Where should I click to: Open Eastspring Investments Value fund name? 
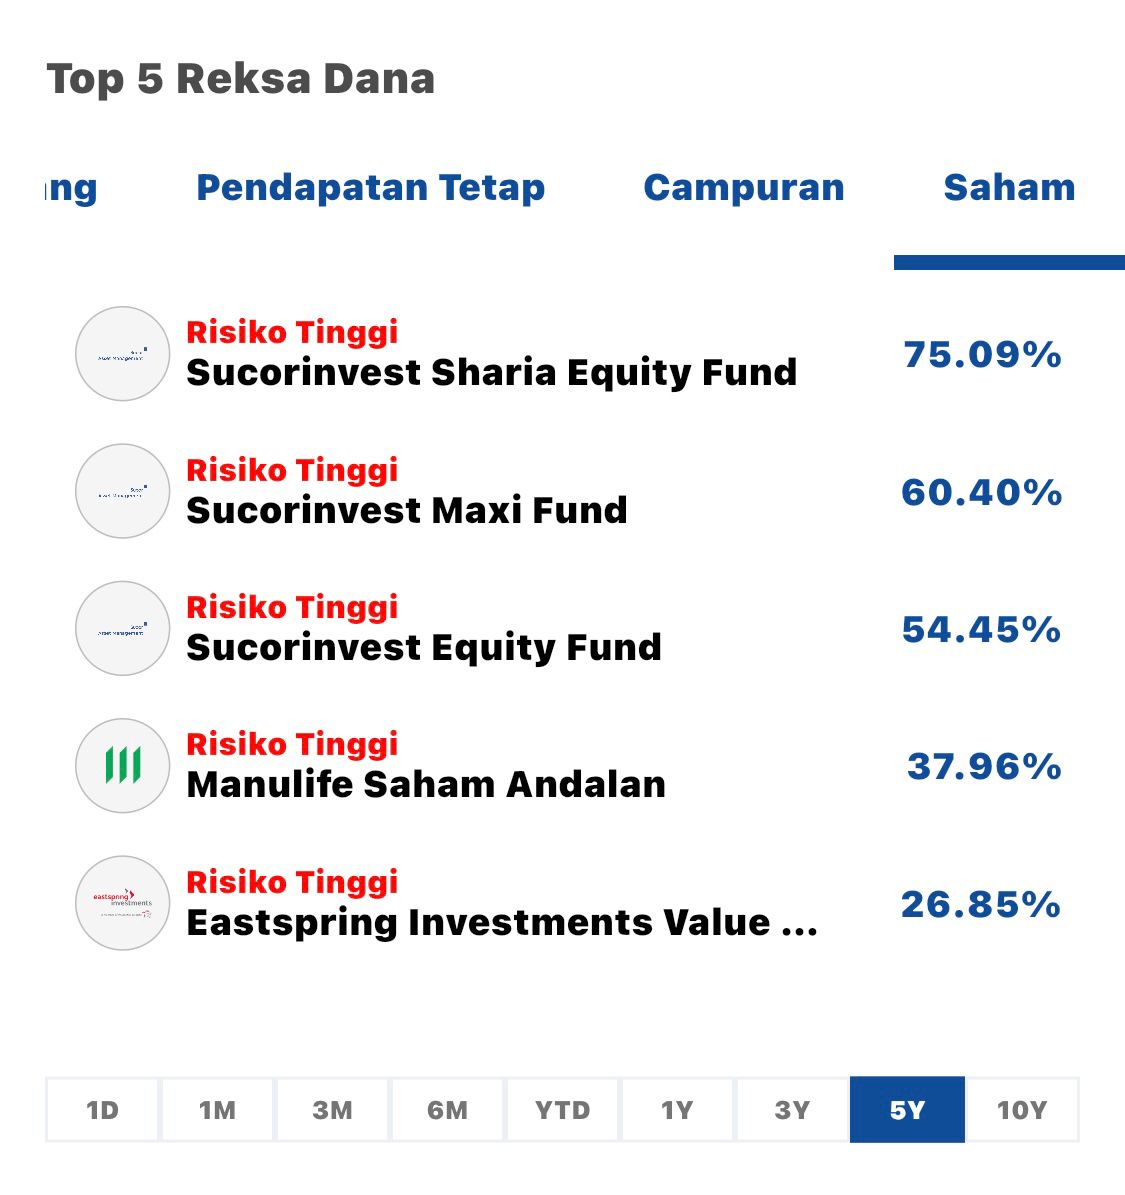pyautogui.click(x=502, y=922)
